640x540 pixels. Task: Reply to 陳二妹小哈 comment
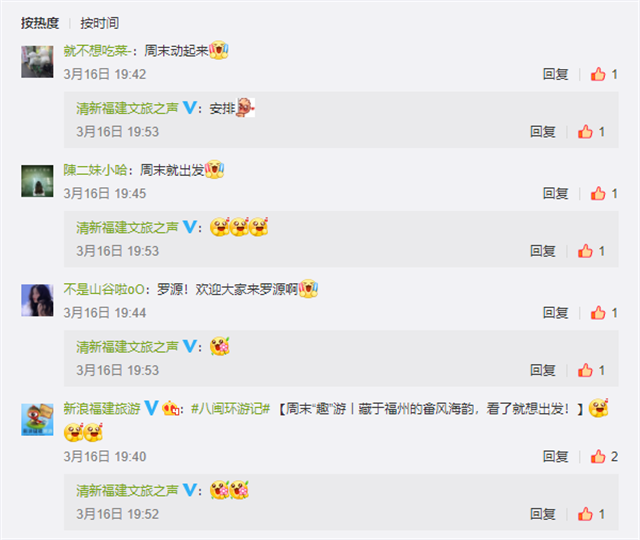pyautogui.click(x=556, y=193)
